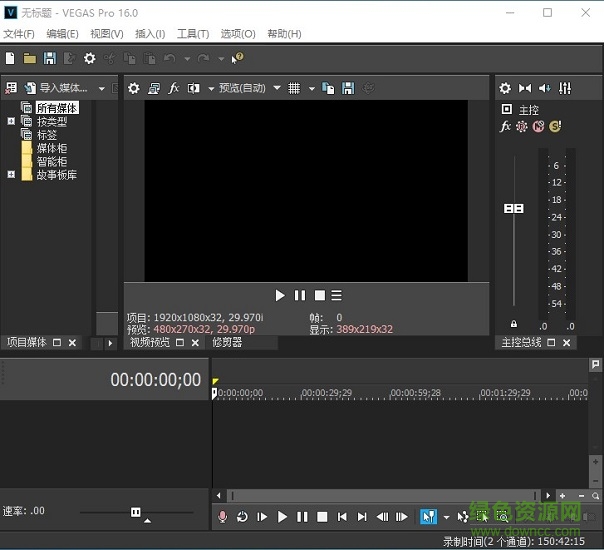604x550 pixels.
Task: Toggle the master bus lock icon
Action: (514, 324)
